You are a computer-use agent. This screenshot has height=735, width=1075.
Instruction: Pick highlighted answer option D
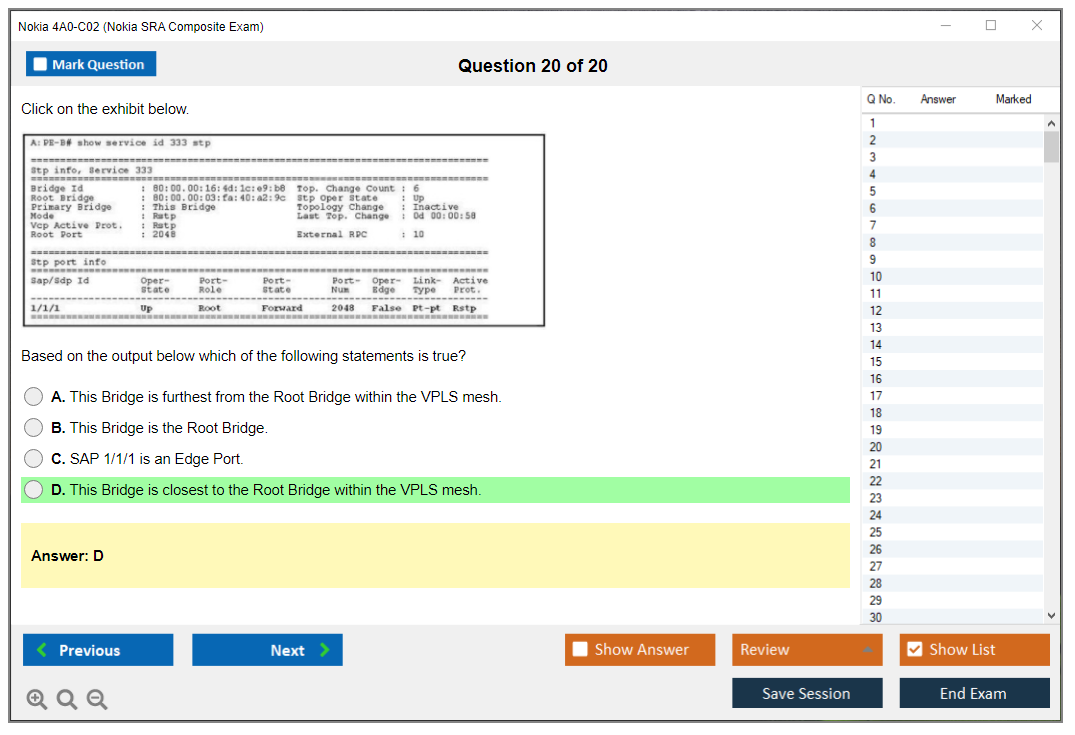(x=34, y=490)
